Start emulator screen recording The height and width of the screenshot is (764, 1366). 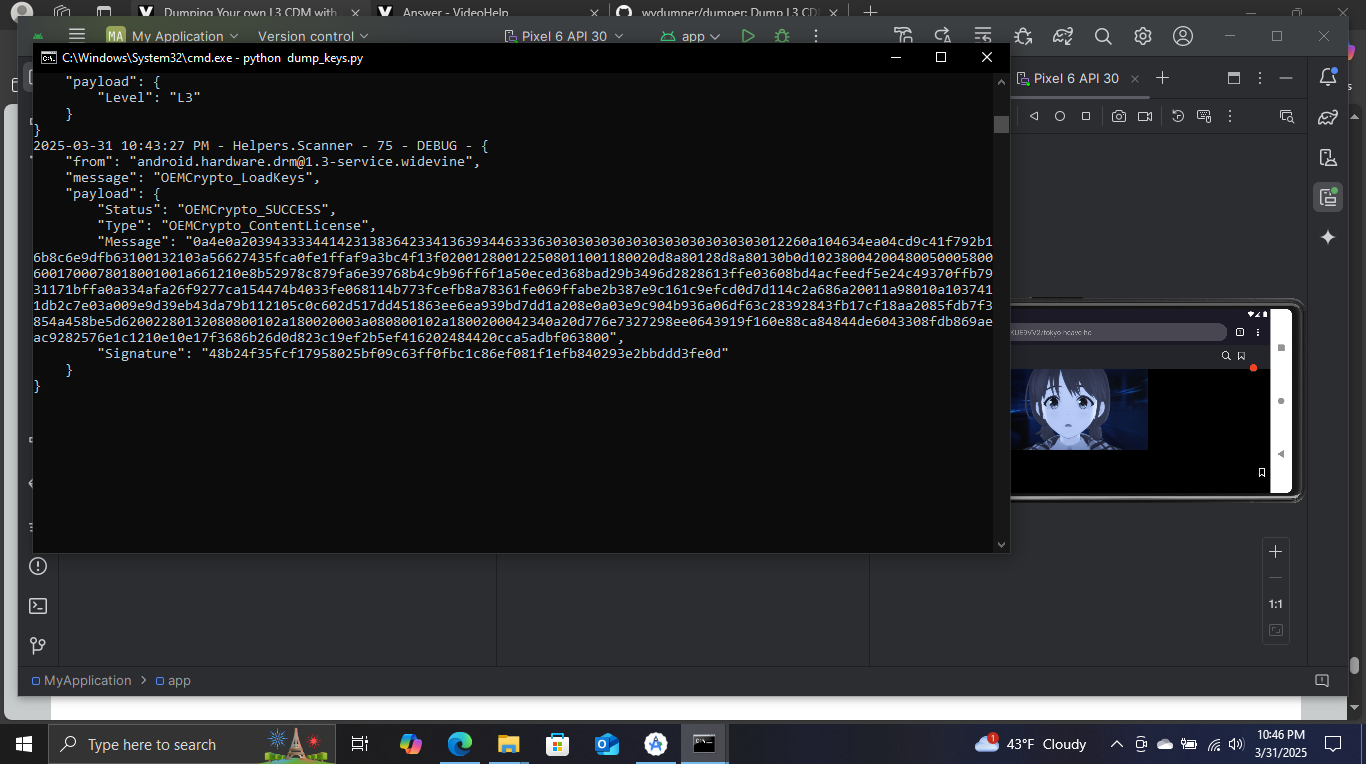point(1145,116)
